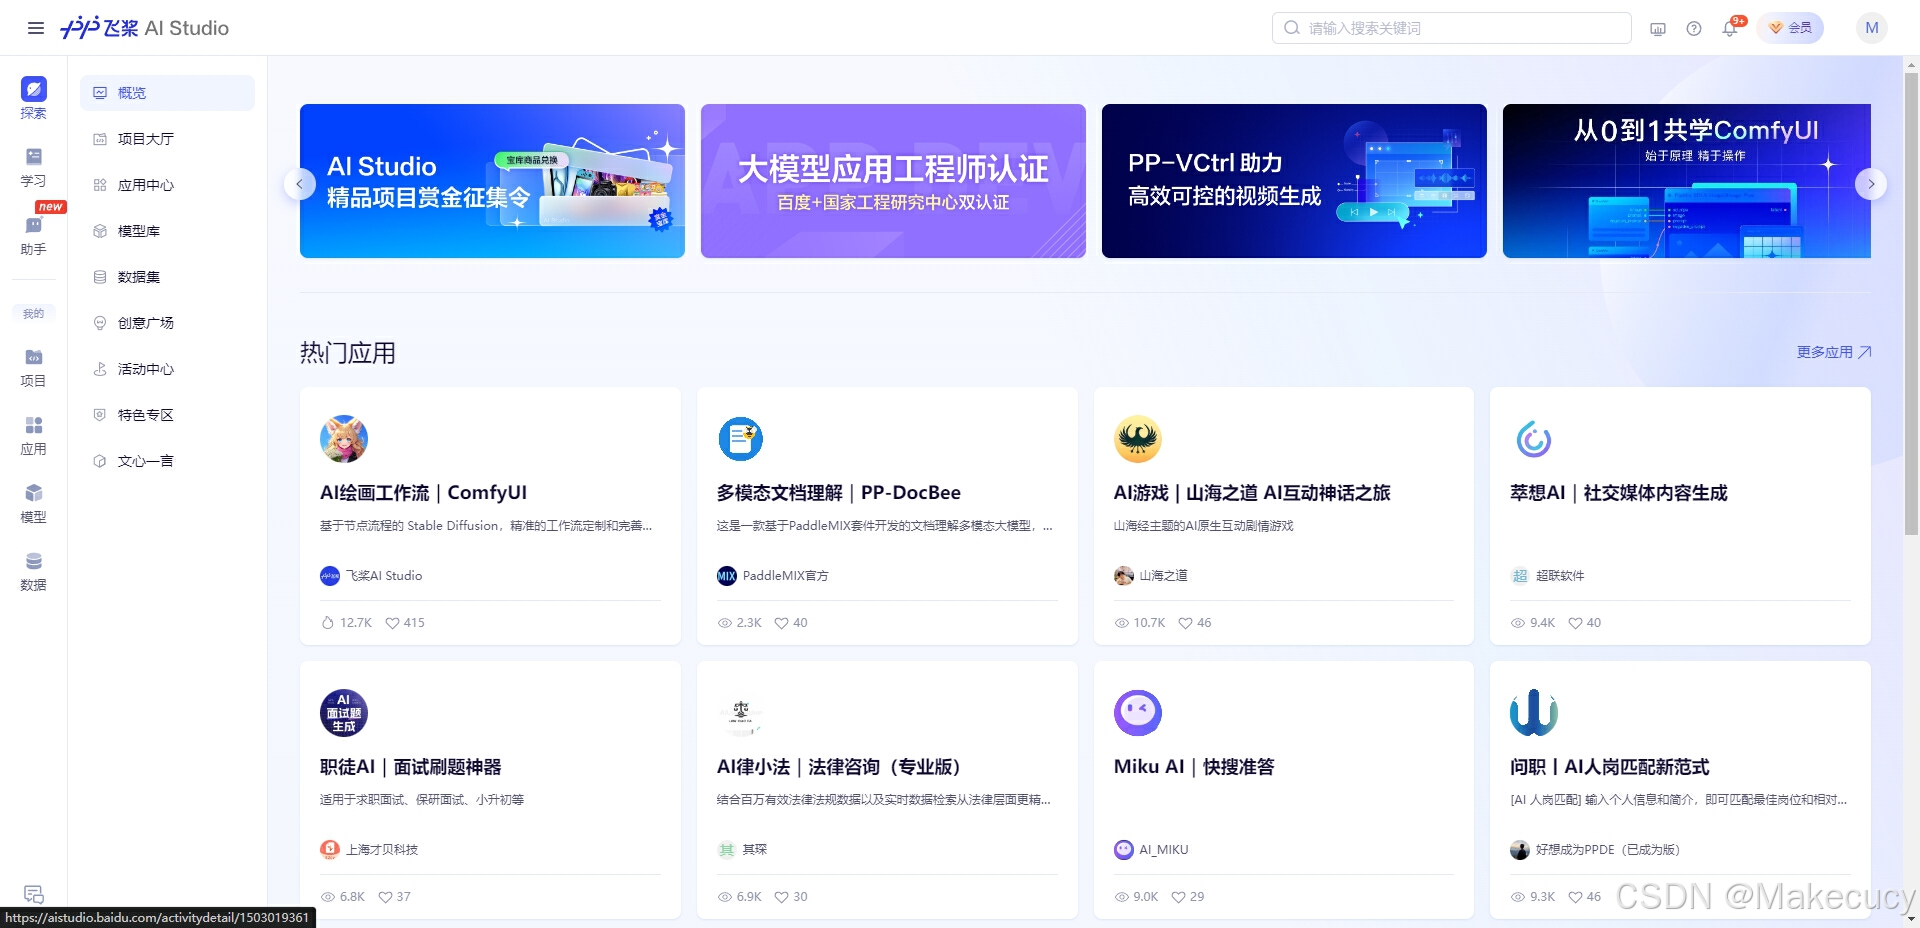Click the 问职 blue W icon

1534,713
